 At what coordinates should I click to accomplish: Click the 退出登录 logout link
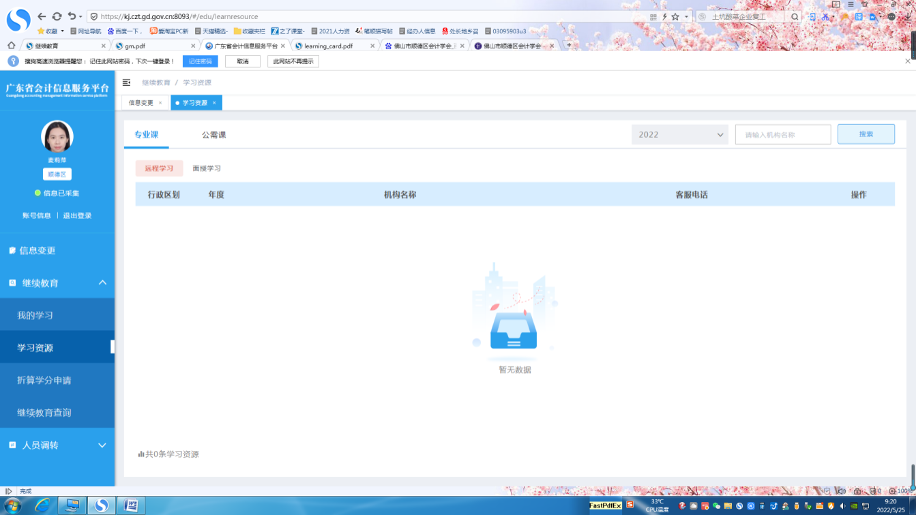[77, 216]
